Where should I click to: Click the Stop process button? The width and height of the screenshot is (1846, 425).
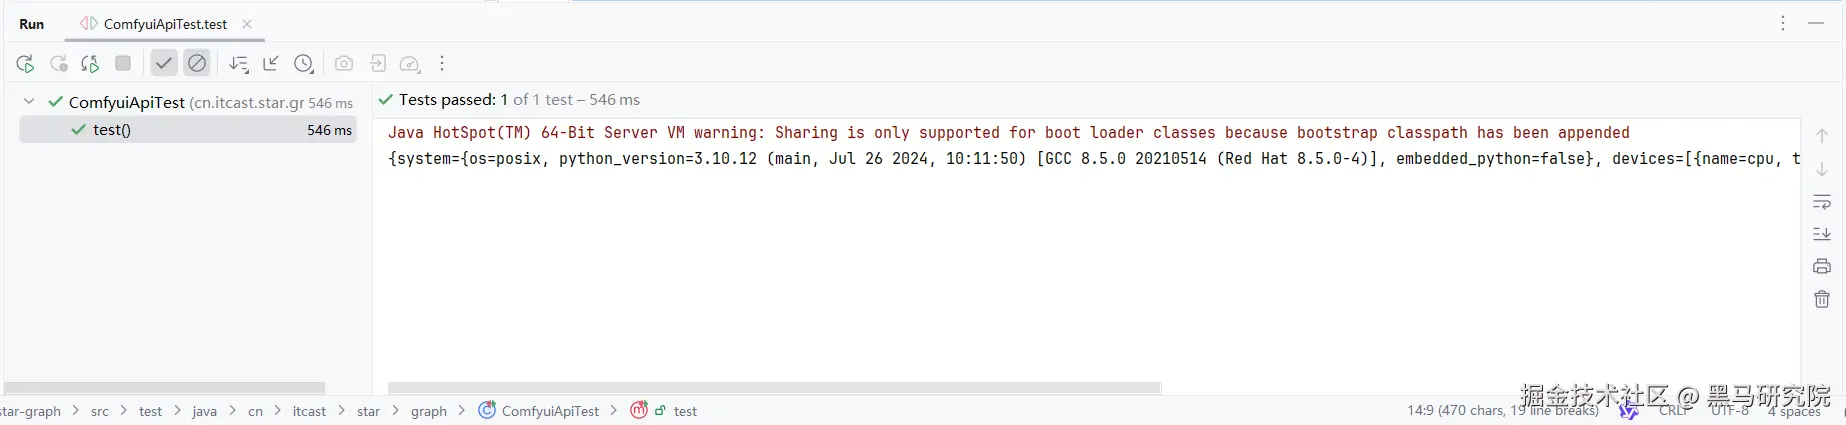(x=123, y=63)
